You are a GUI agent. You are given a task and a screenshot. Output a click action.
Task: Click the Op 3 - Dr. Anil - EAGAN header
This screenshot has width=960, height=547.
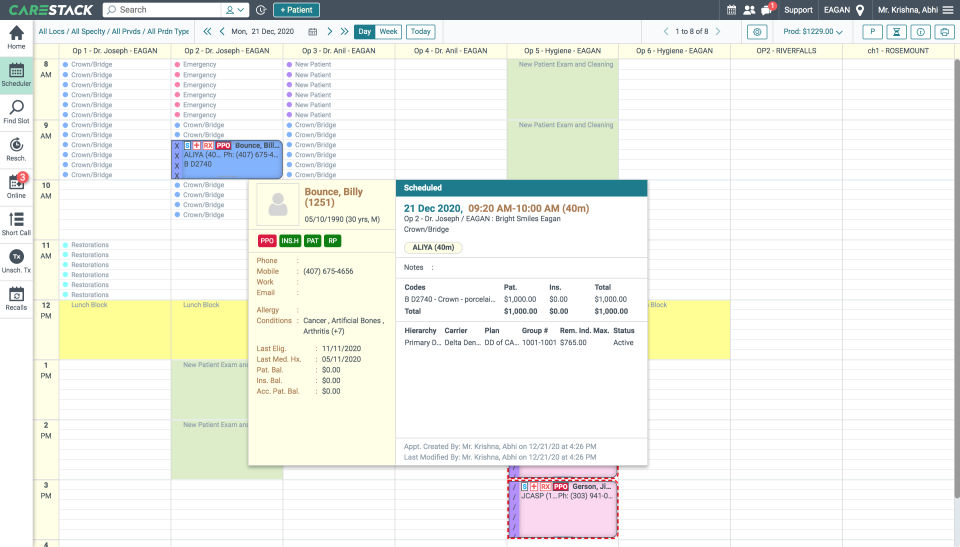click(339, 51)
